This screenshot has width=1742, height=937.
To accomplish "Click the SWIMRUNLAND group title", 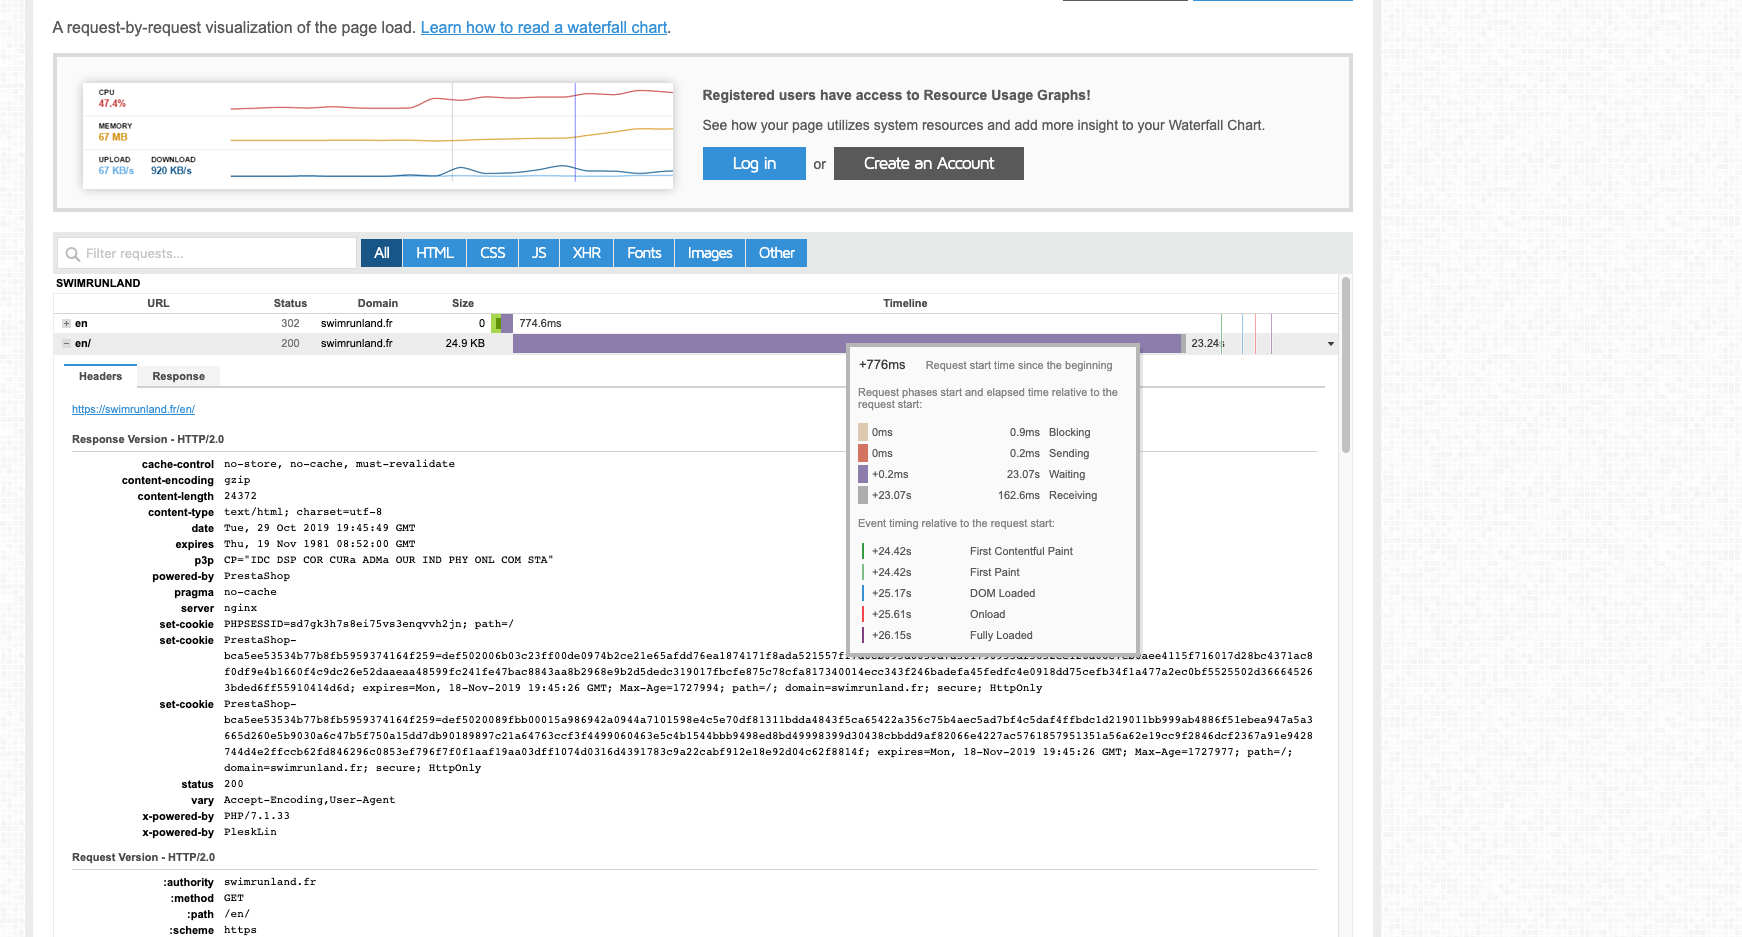I will pos(98,283).
